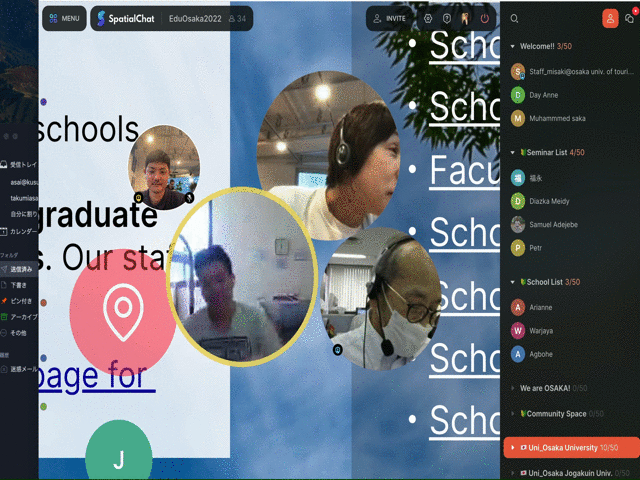Select the We are OSAKA! room

click(545, 387)
